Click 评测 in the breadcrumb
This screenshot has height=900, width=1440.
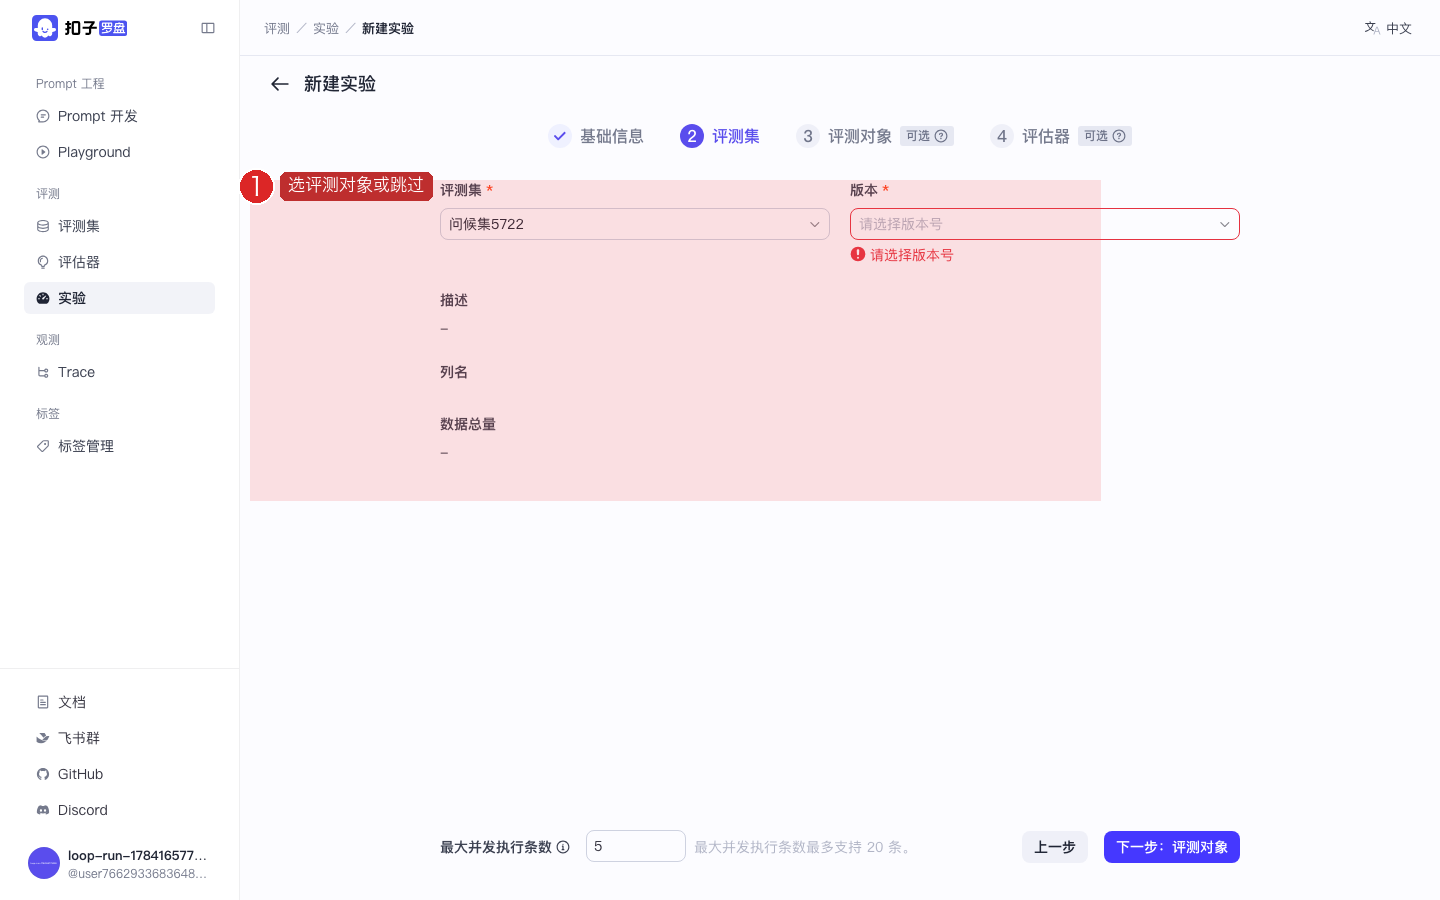click(x=277, y=28)
